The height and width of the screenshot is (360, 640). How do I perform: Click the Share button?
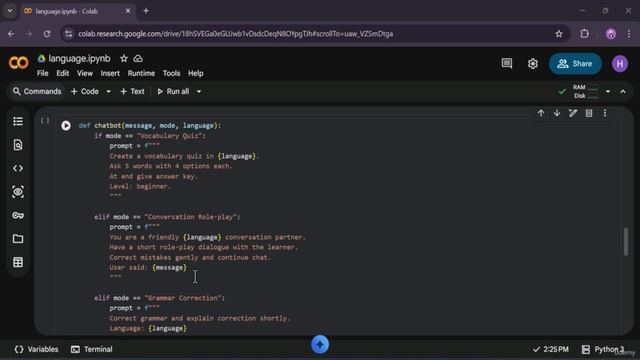click(575, 64)
